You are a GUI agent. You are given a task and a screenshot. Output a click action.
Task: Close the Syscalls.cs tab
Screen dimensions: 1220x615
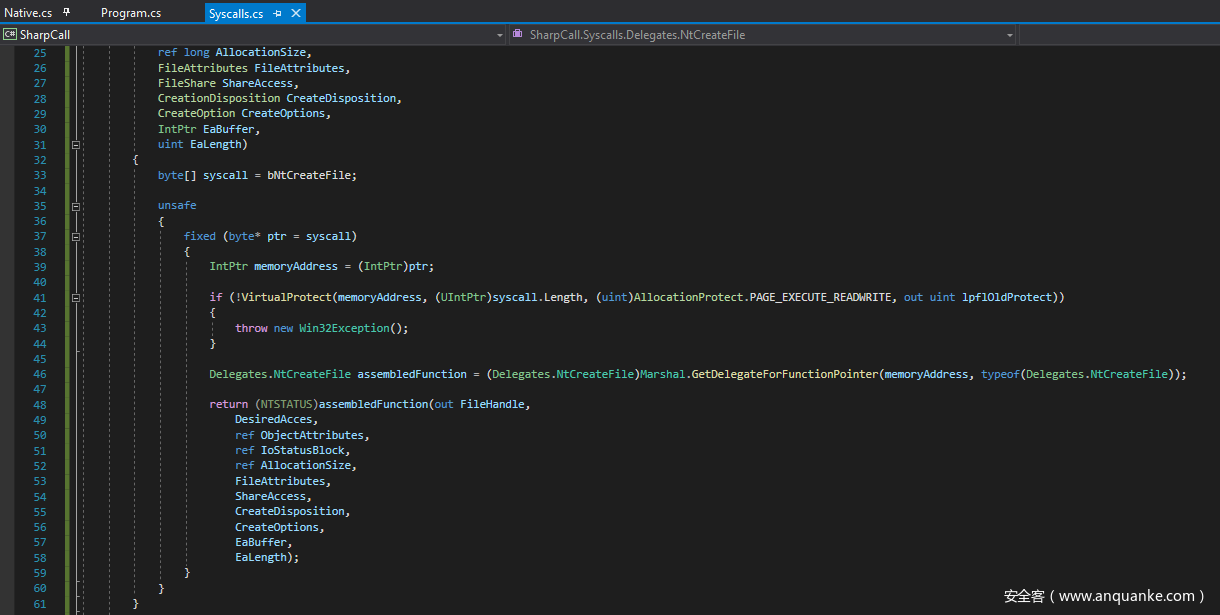pyautogui.click(x=295, y=14)
